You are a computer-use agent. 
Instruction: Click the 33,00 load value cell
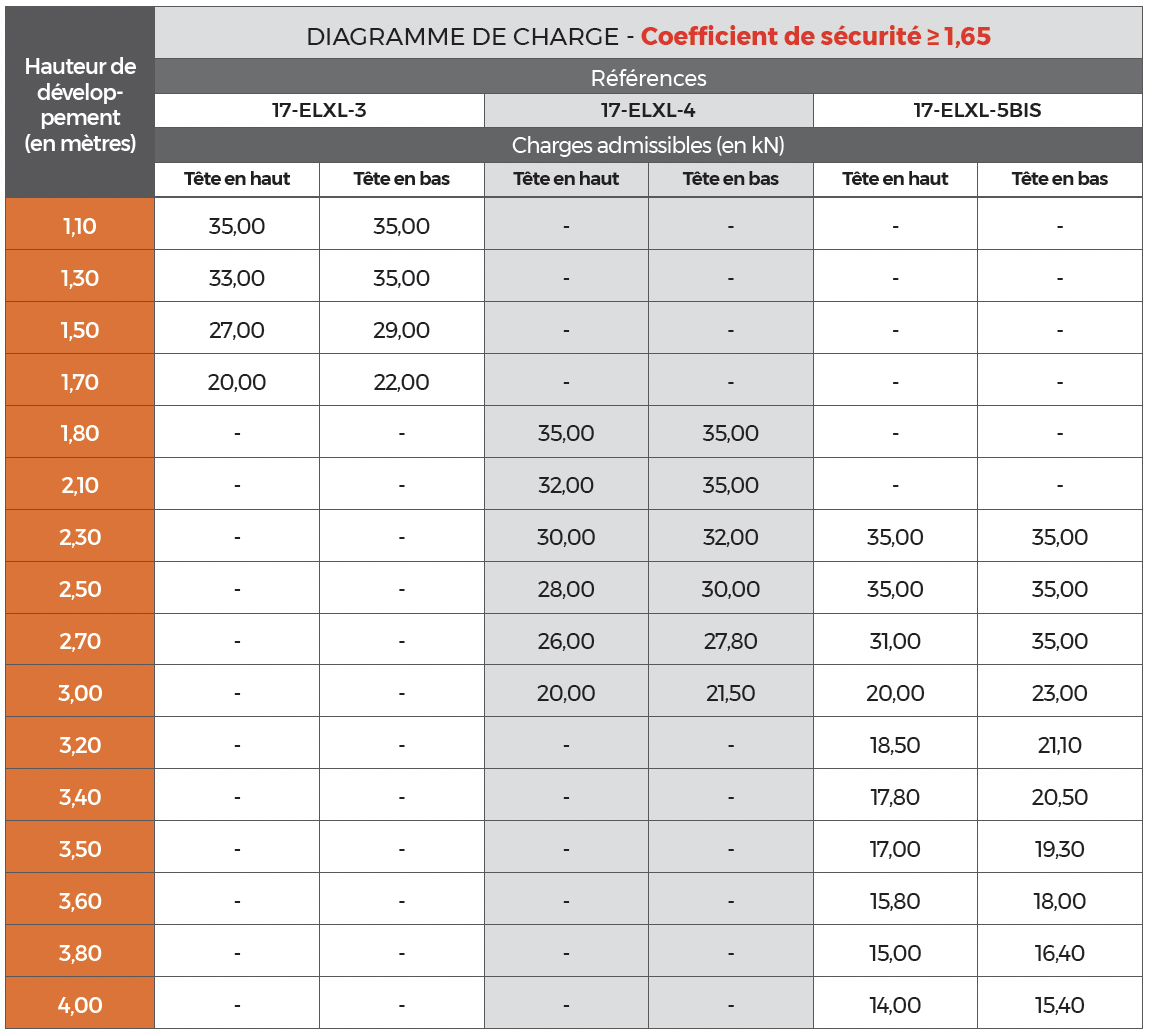[x=237, y=278]
